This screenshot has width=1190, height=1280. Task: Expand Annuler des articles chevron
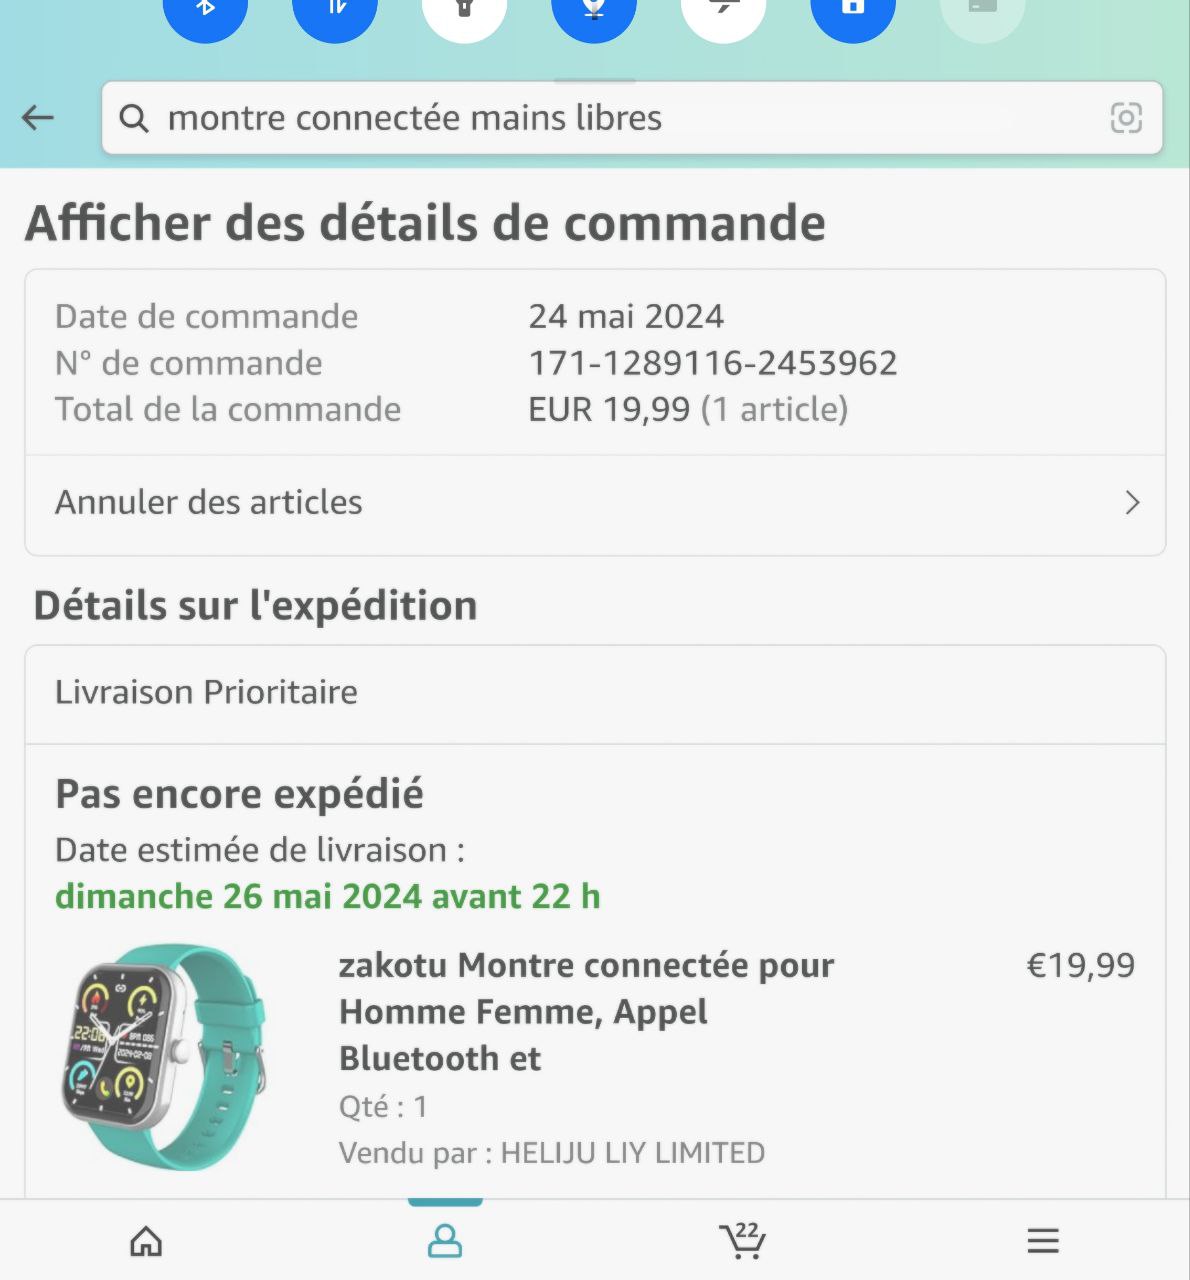click(1132, 502)
